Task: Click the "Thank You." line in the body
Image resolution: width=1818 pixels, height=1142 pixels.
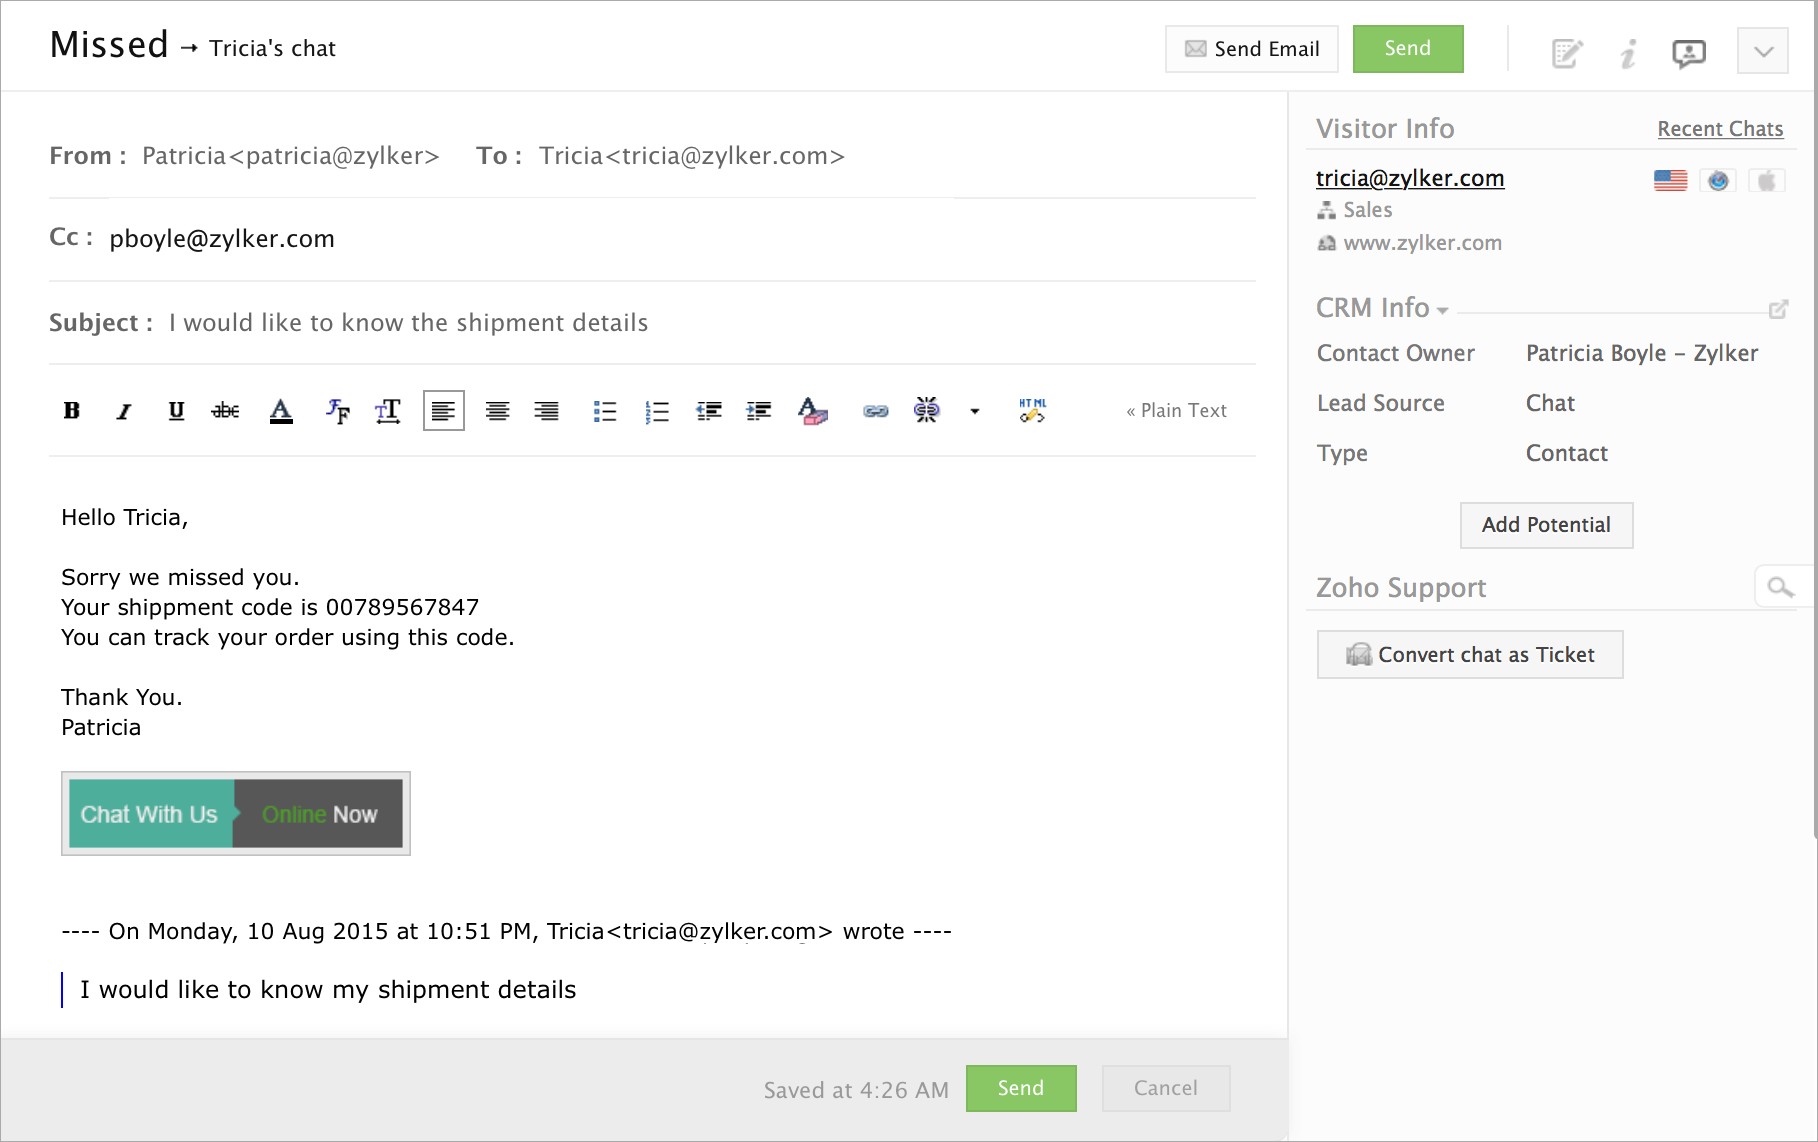Action: point(122,697)
